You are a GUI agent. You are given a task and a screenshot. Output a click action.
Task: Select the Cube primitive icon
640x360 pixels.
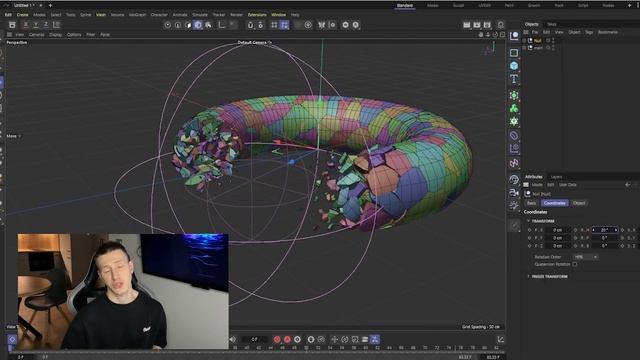(x=514, y=66)
